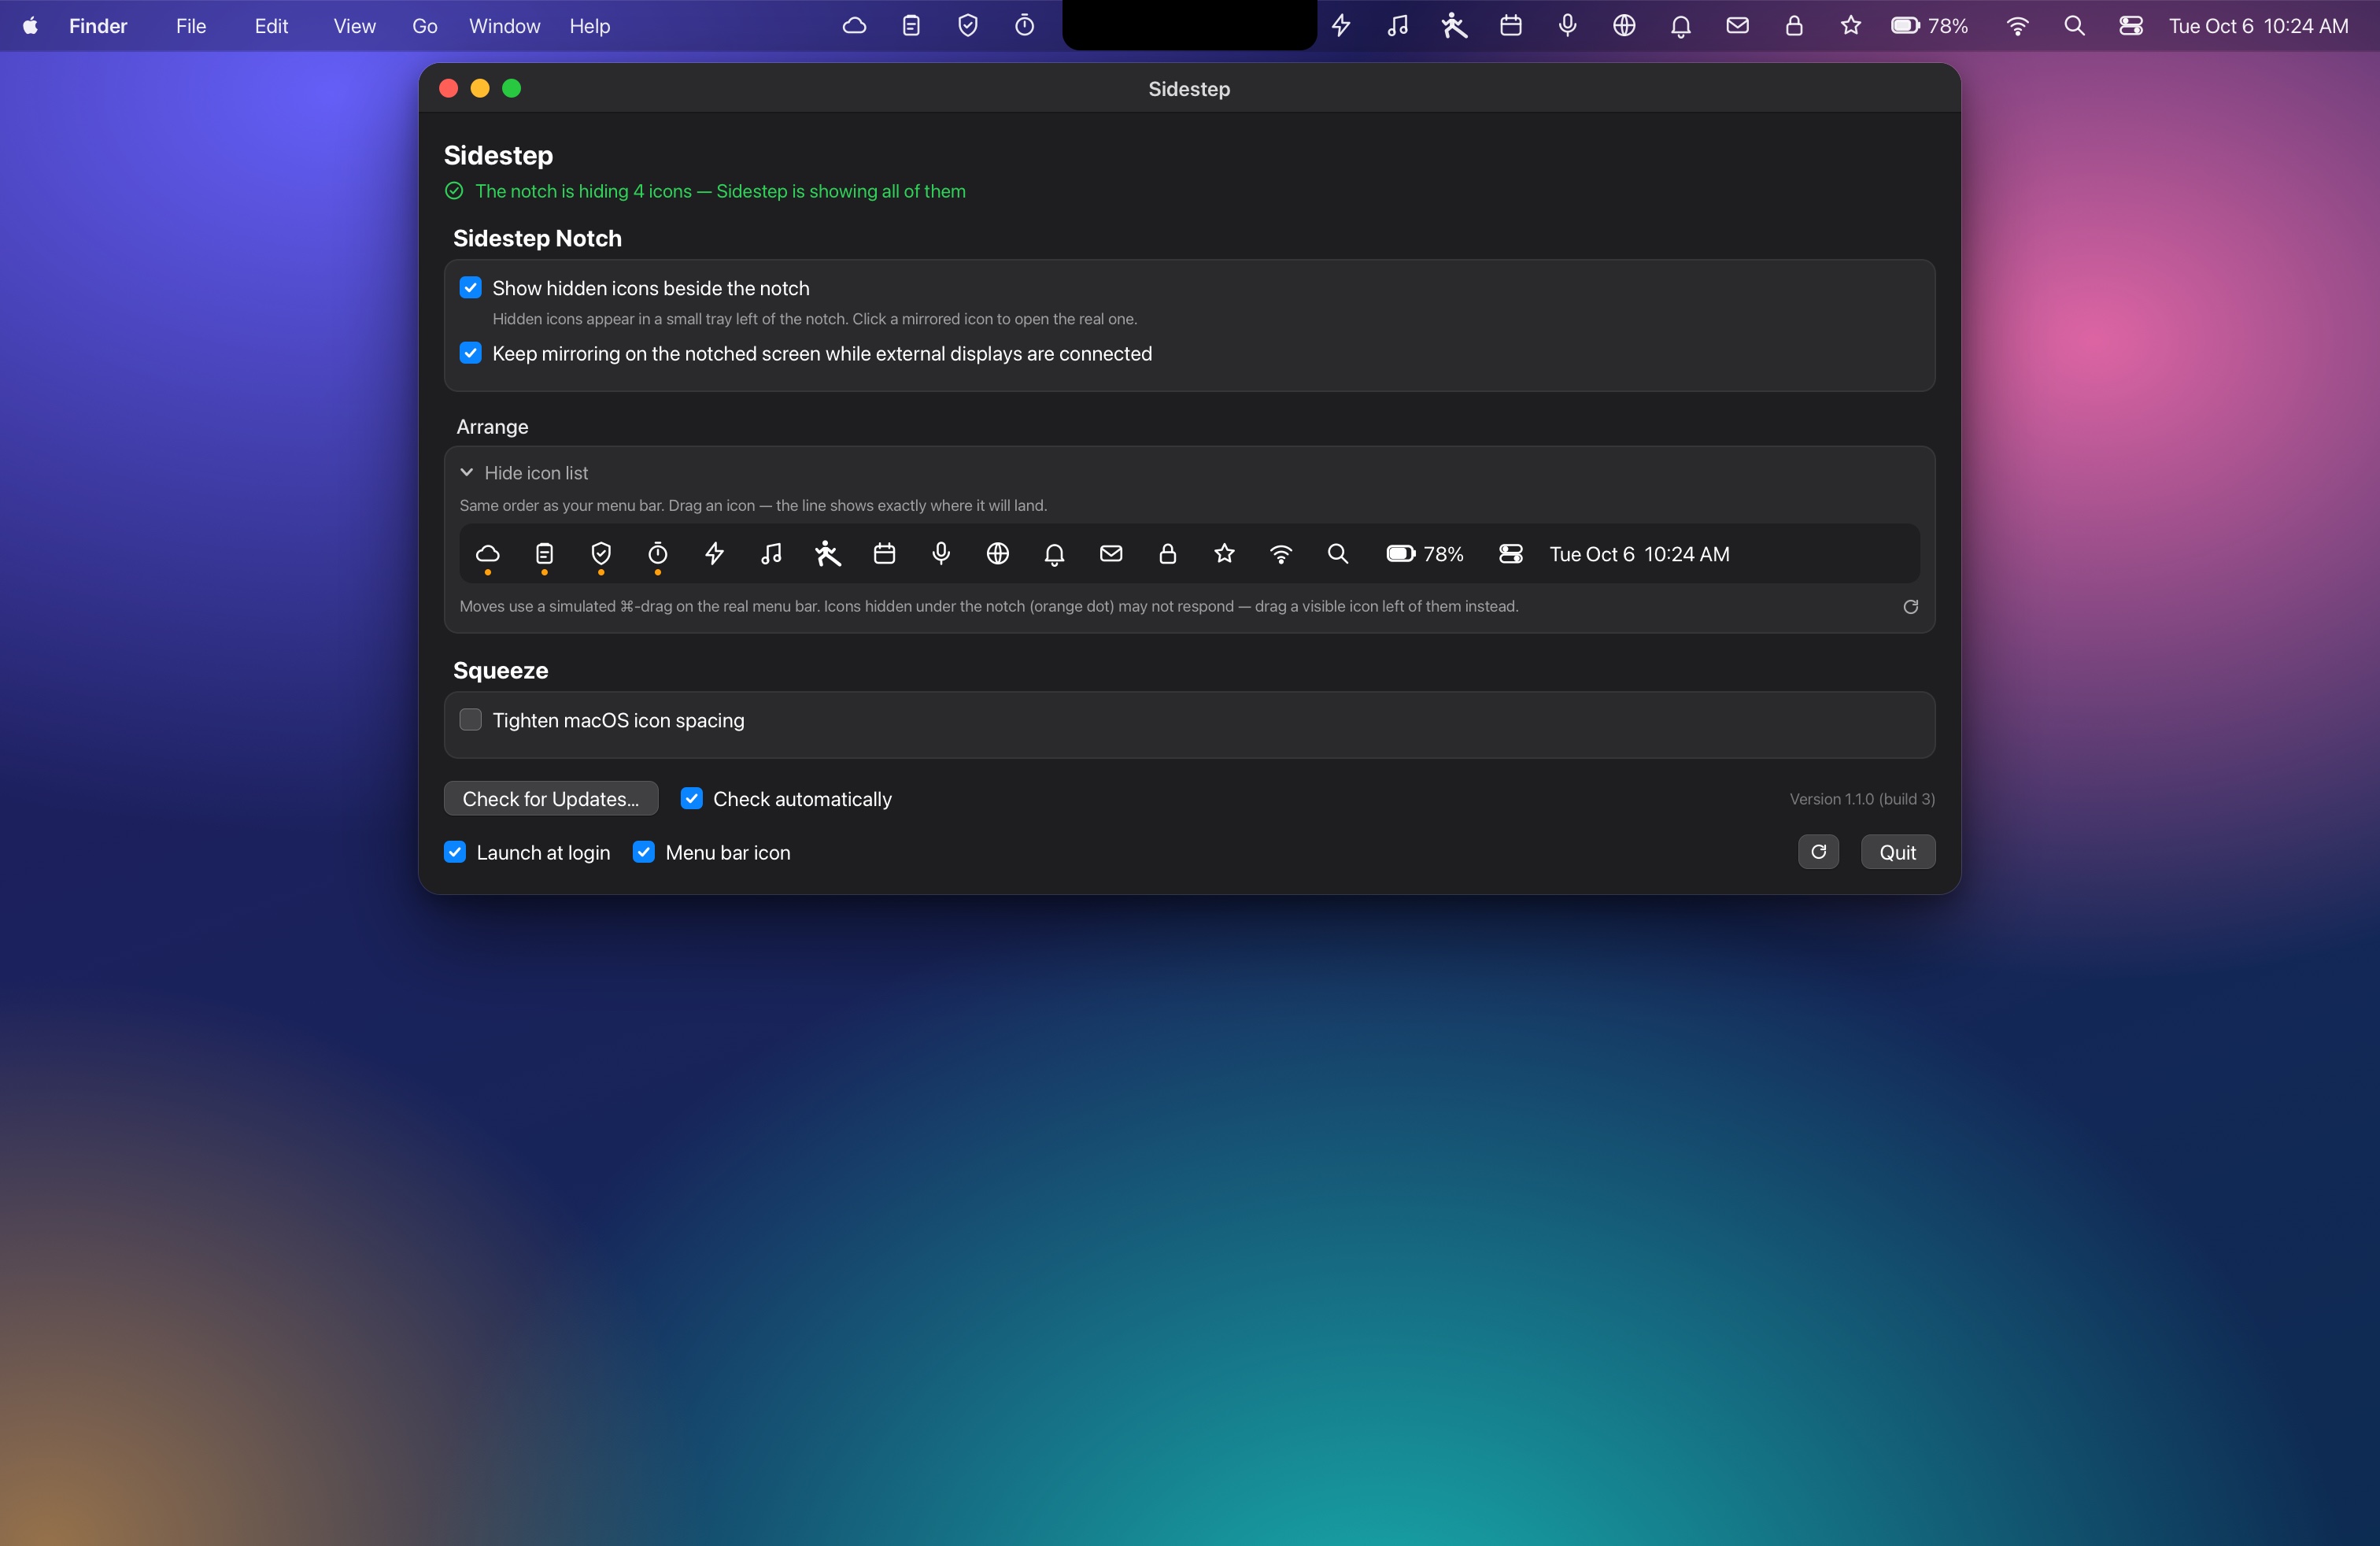Click the globe icon in the Arrange list
Screen dimensions: 2380x1546
[997, 554]
